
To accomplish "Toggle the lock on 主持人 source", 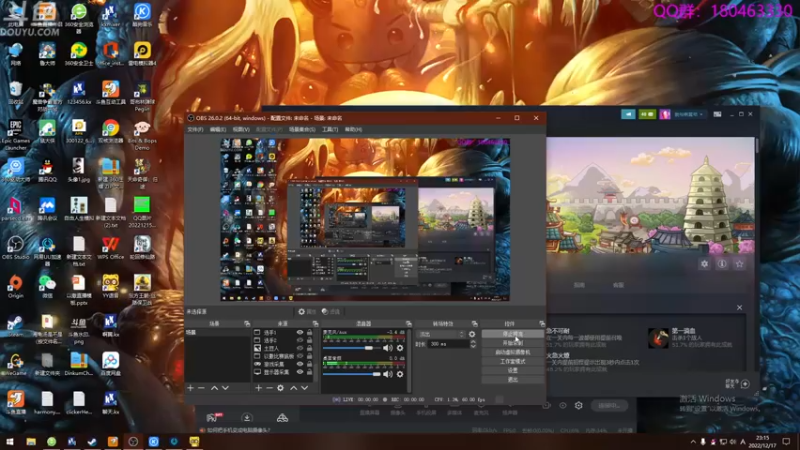I will click(309, 348).
